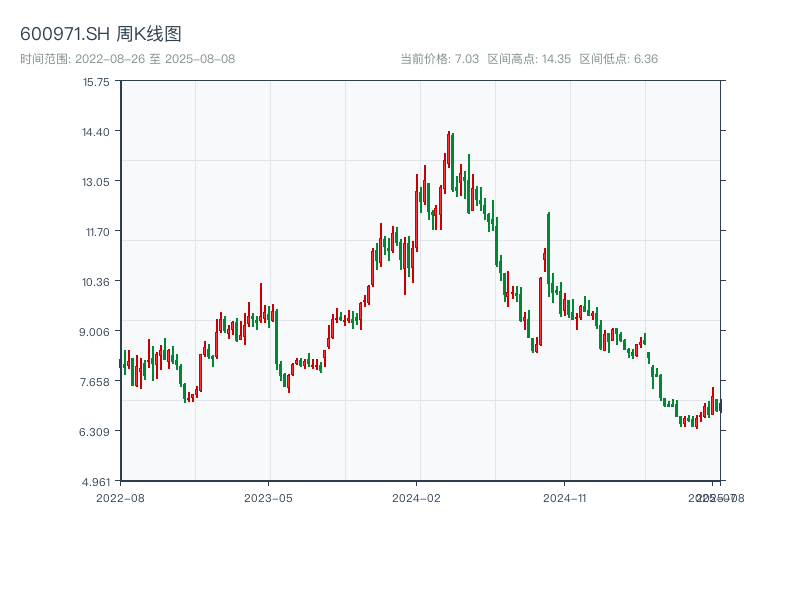Click the 9.006 y-axis price label
Screen dimensions: 800x600
tap(96, 332)
